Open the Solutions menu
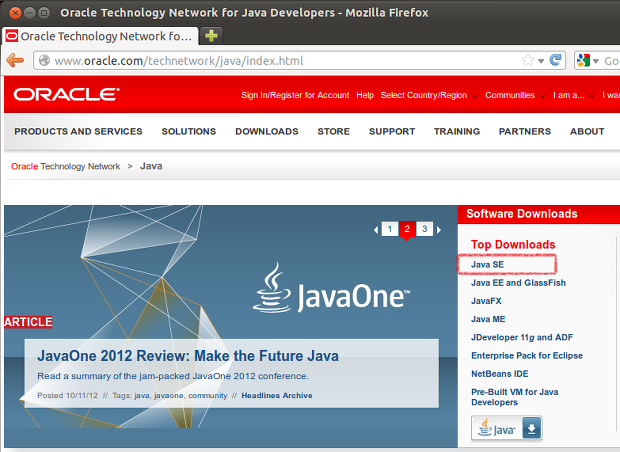This screenshot has height=452, width=620. [x=189, y=131]
